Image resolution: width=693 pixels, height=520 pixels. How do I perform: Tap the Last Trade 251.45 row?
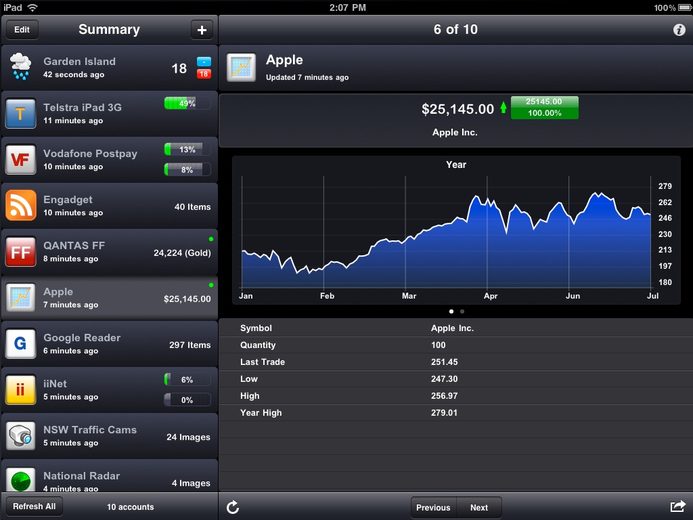pos(456,362)
